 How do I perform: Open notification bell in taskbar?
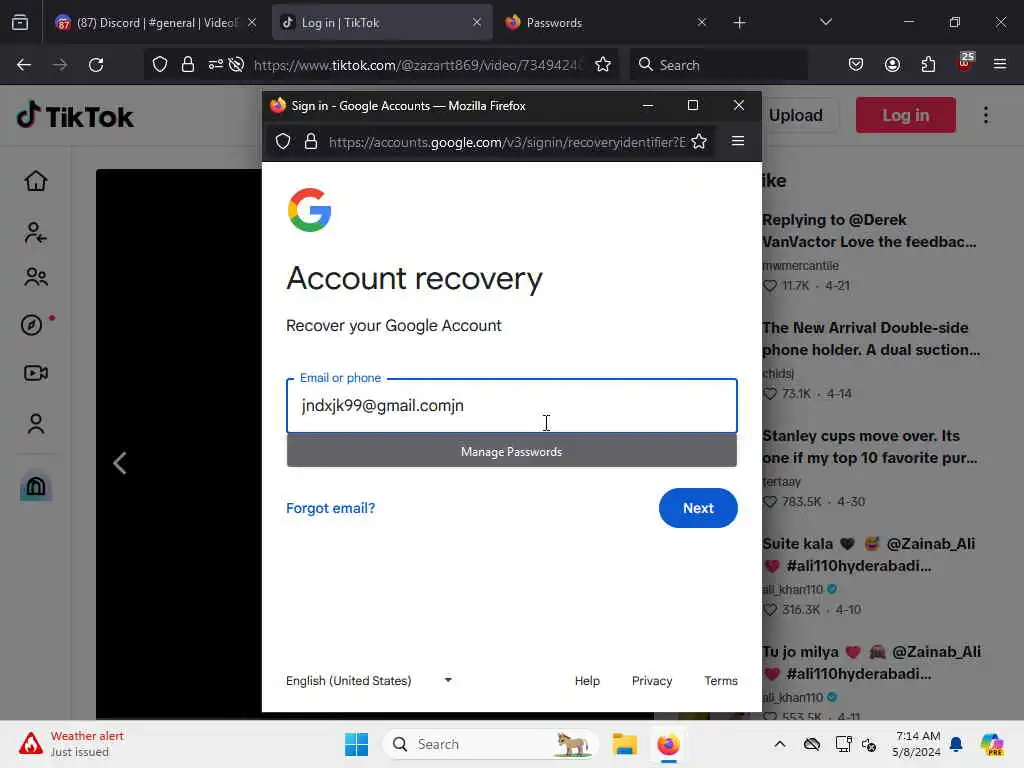point(956,744)
